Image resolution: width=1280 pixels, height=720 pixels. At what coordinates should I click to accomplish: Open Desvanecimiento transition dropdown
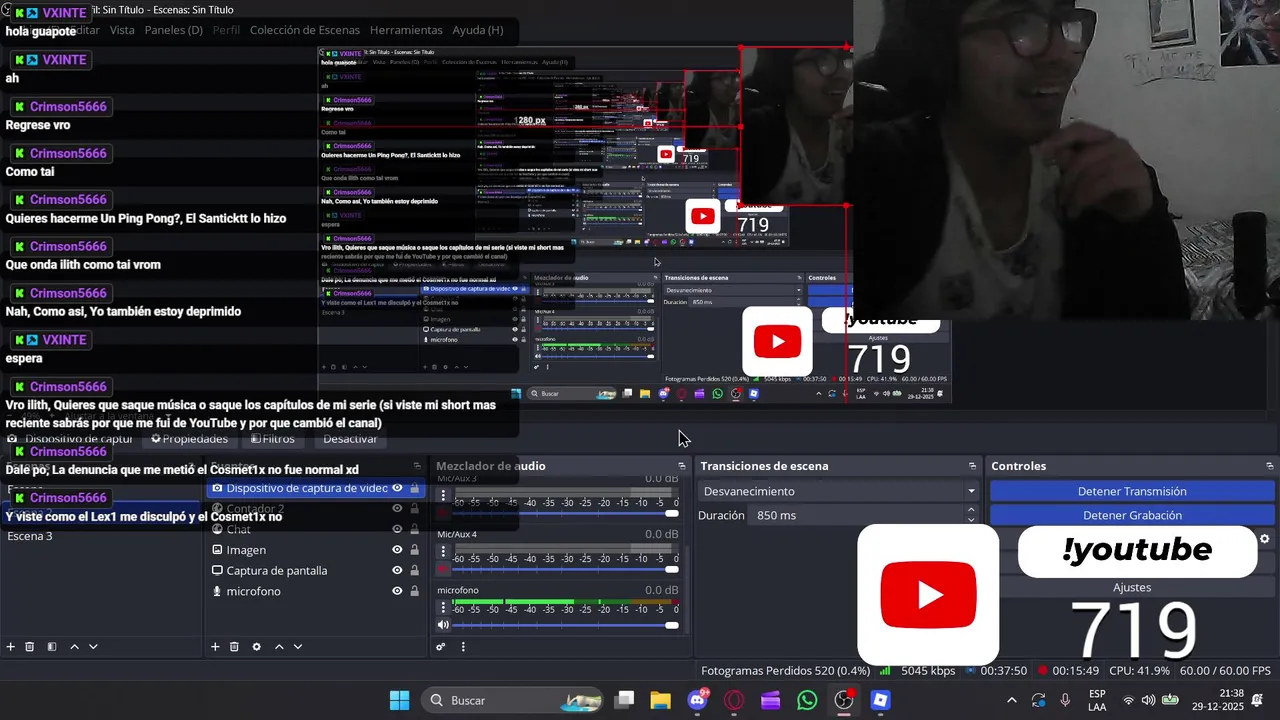coord(840,491)
